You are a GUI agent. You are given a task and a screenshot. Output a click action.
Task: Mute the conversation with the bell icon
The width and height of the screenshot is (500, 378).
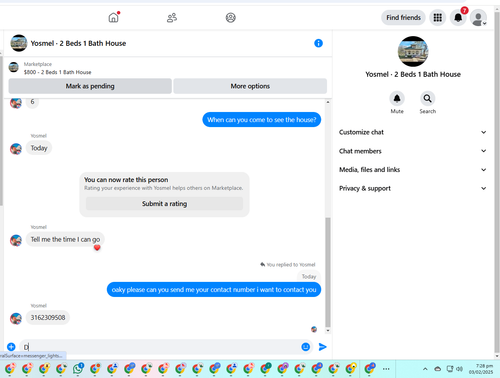pos(397,99)
